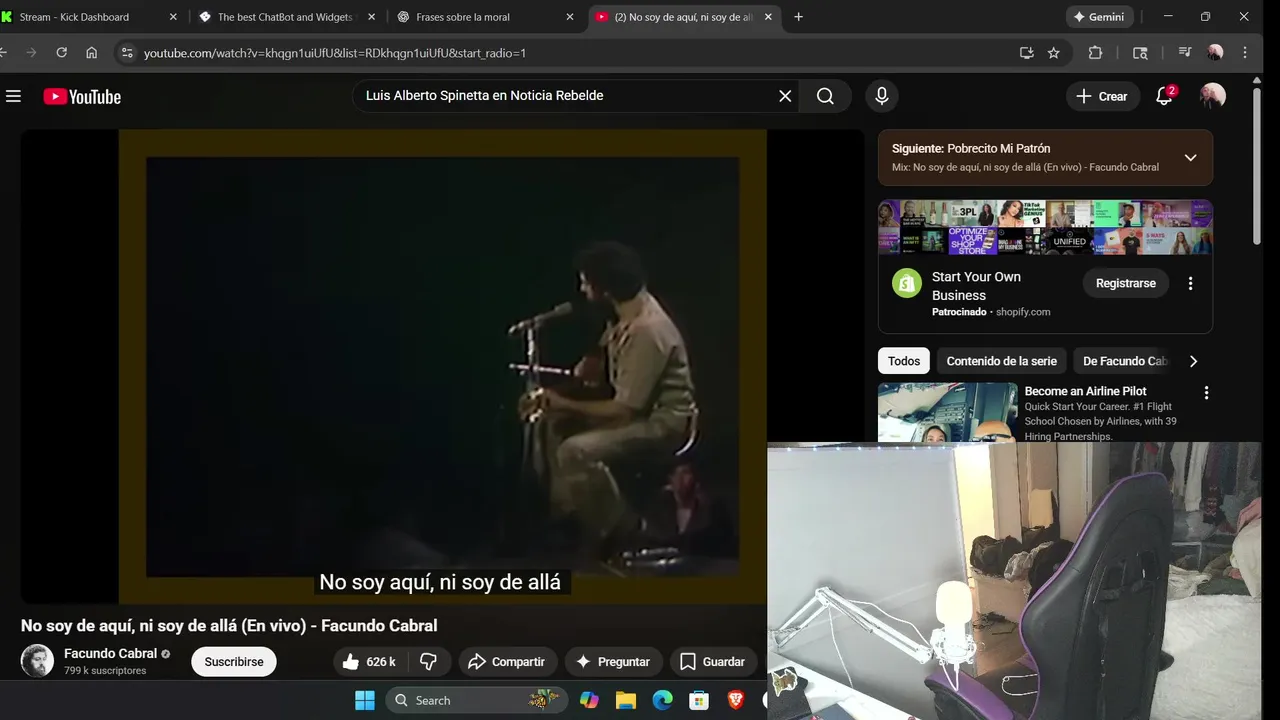This screenshot has height=720, width=1280.
Task: Select the Todos filter chip
Action: tap(904, 361)
